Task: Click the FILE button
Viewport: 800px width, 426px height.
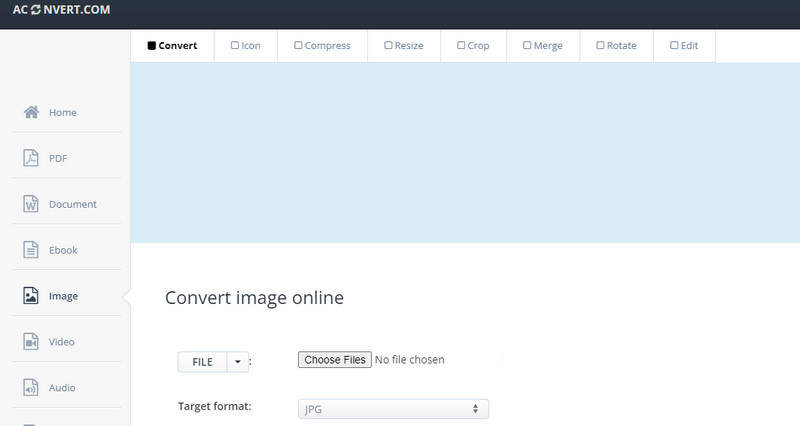Action: point(202,362)
